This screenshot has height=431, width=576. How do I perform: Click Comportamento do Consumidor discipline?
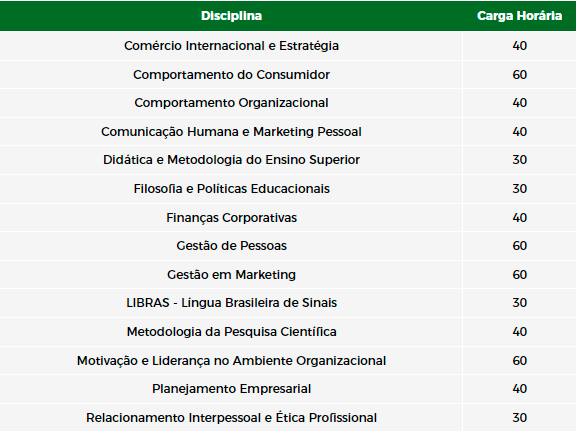231,75
